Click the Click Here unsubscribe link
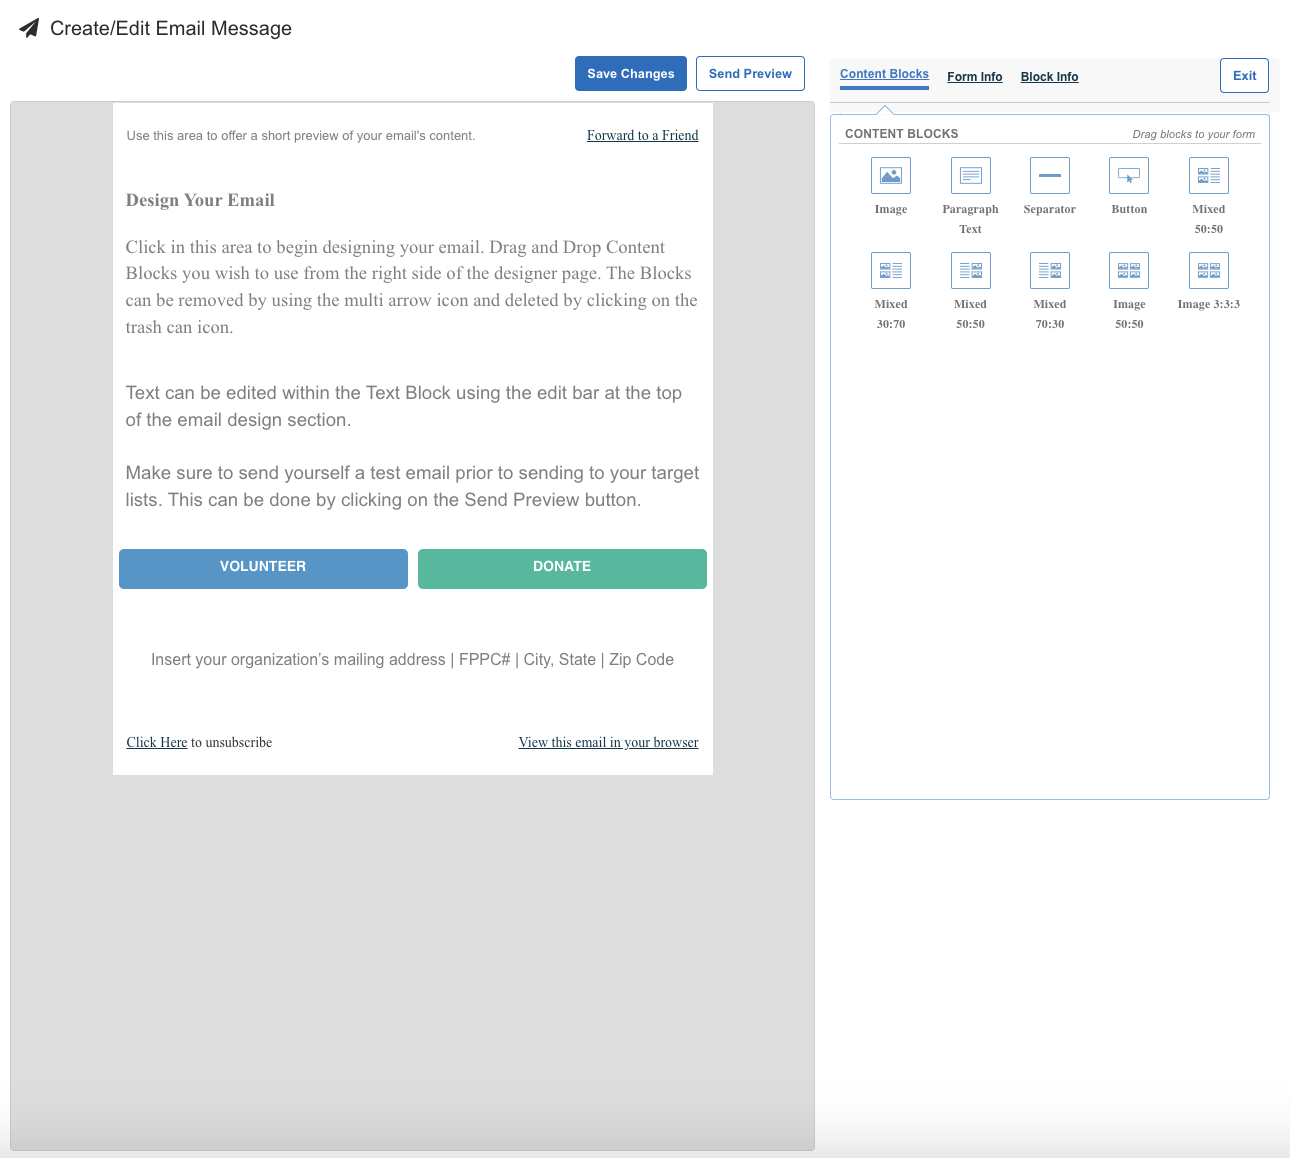Viewport: 1290px width, 1158px height. 157,743
